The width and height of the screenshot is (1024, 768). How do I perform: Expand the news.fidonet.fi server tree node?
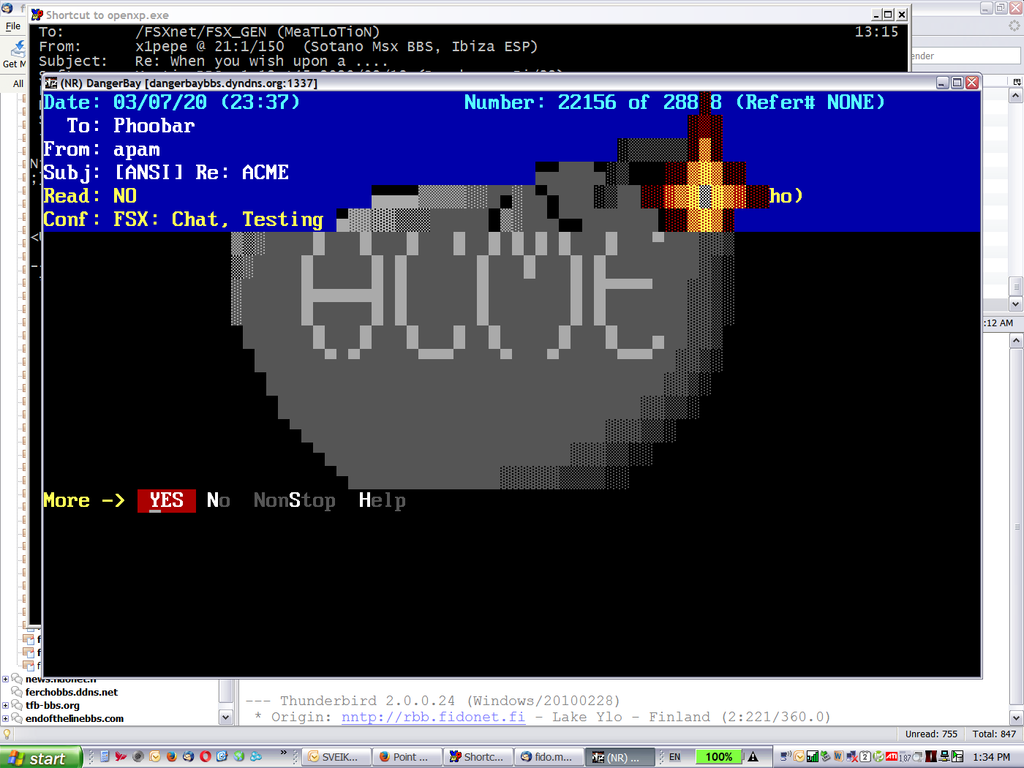click(x=5, y=679)
